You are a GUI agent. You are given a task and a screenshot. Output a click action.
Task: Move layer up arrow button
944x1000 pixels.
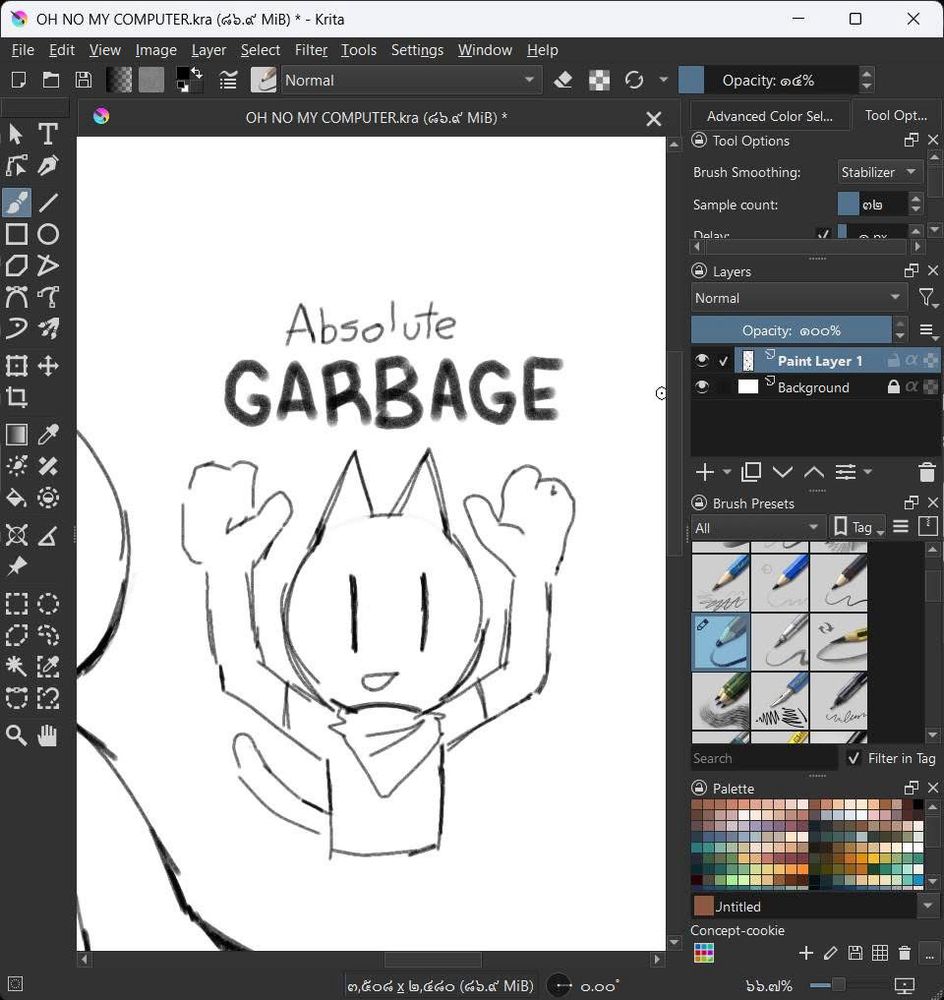[814, 472]
